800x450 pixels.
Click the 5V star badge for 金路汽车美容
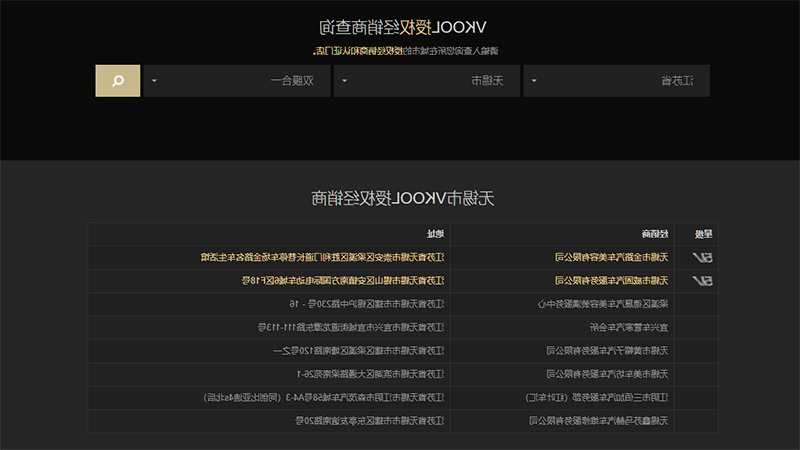pyautogui.click(x=703, y=258)
